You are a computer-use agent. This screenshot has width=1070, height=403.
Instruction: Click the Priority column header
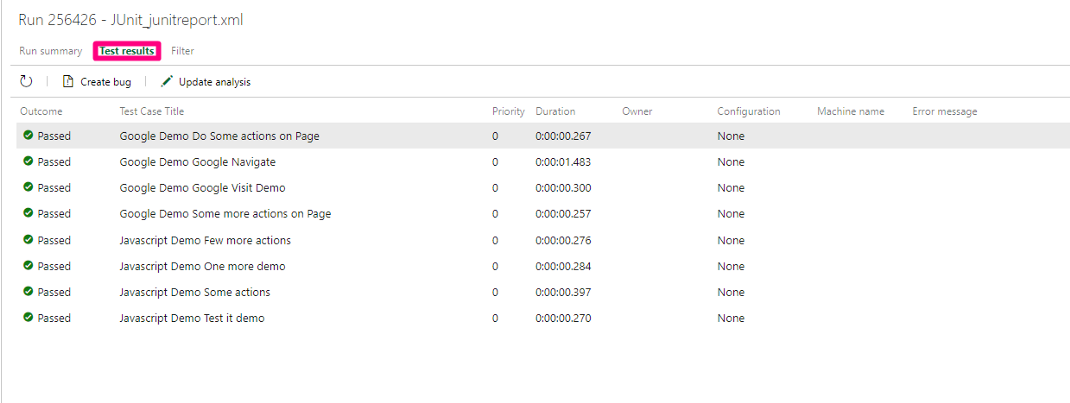pyautogui.click(x=508, y=112)
